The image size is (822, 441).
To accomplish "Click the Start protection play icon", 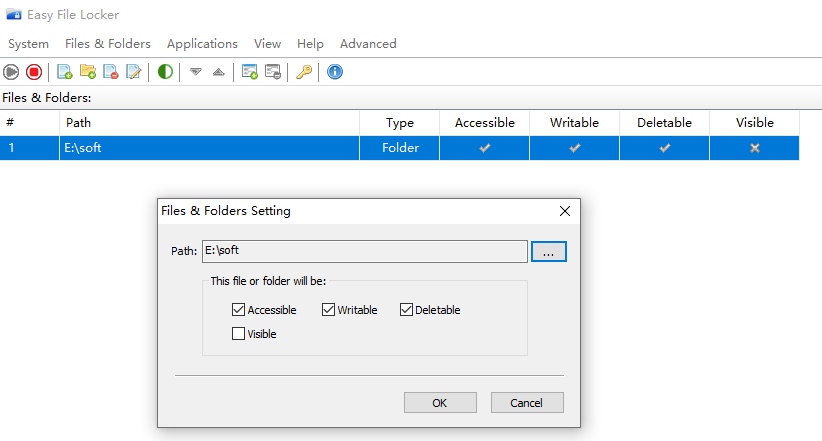I will pos(12,72).
